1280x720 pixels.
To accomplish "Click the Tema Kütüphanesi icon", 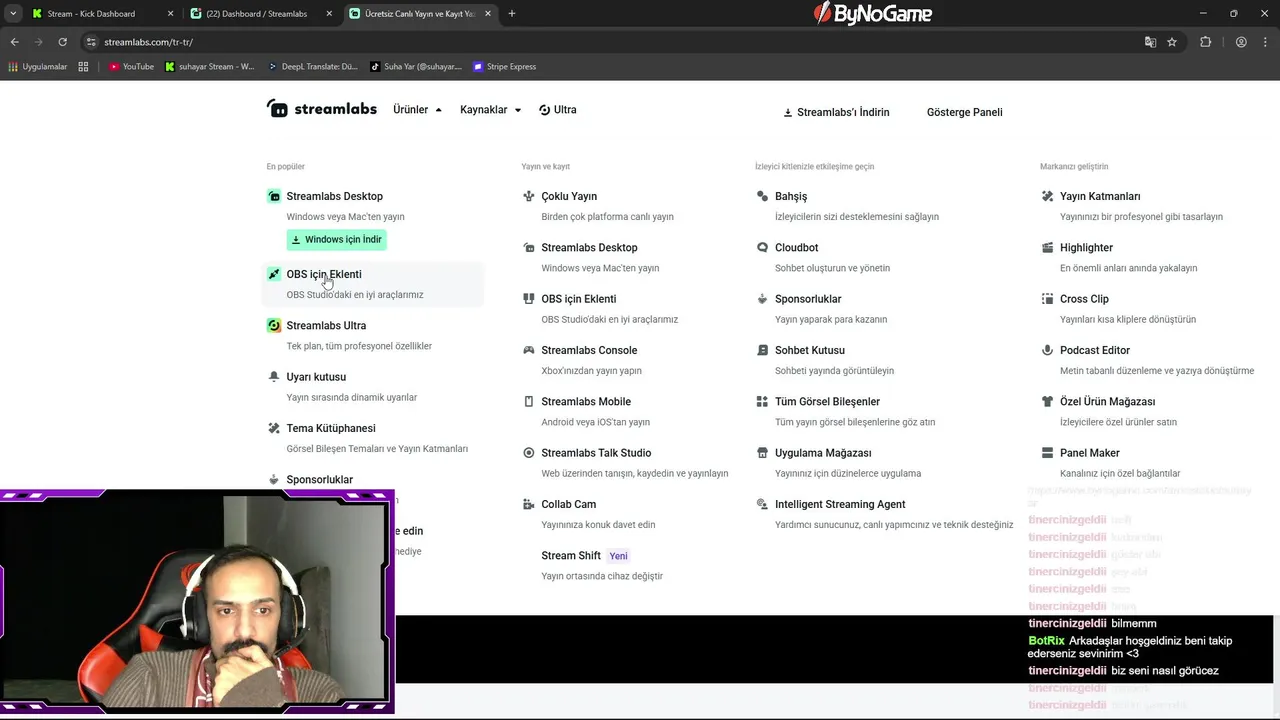I will (x=274, y=428).
